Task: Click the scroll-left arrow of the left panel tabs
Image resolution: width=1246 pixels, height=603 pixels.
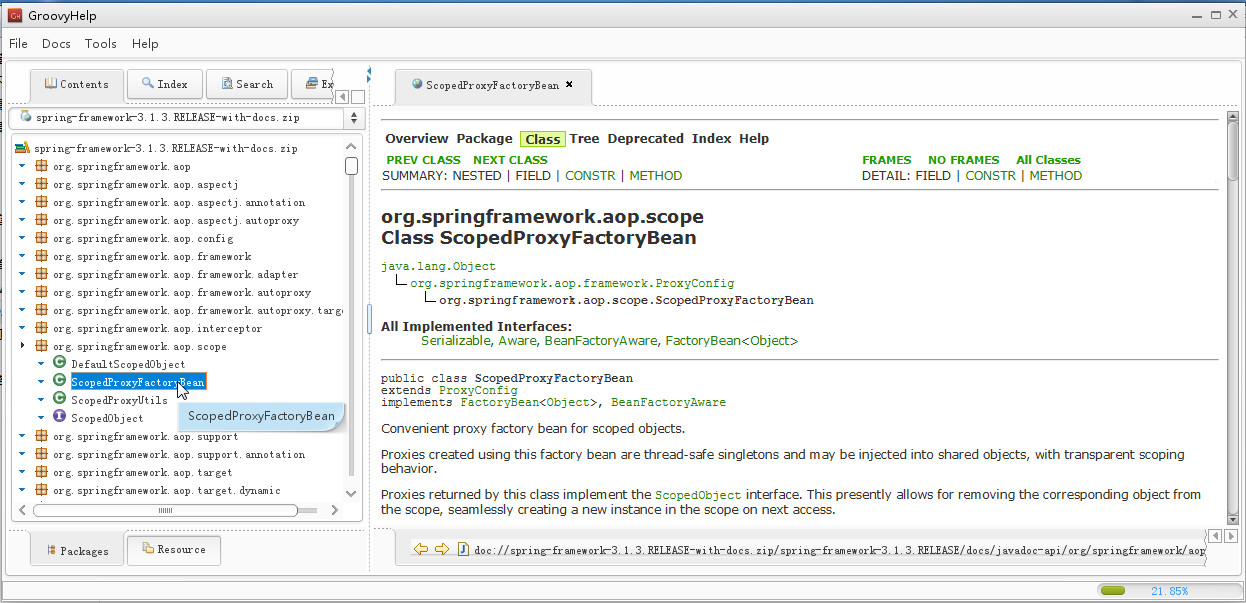Action: (x=341, y=97)
